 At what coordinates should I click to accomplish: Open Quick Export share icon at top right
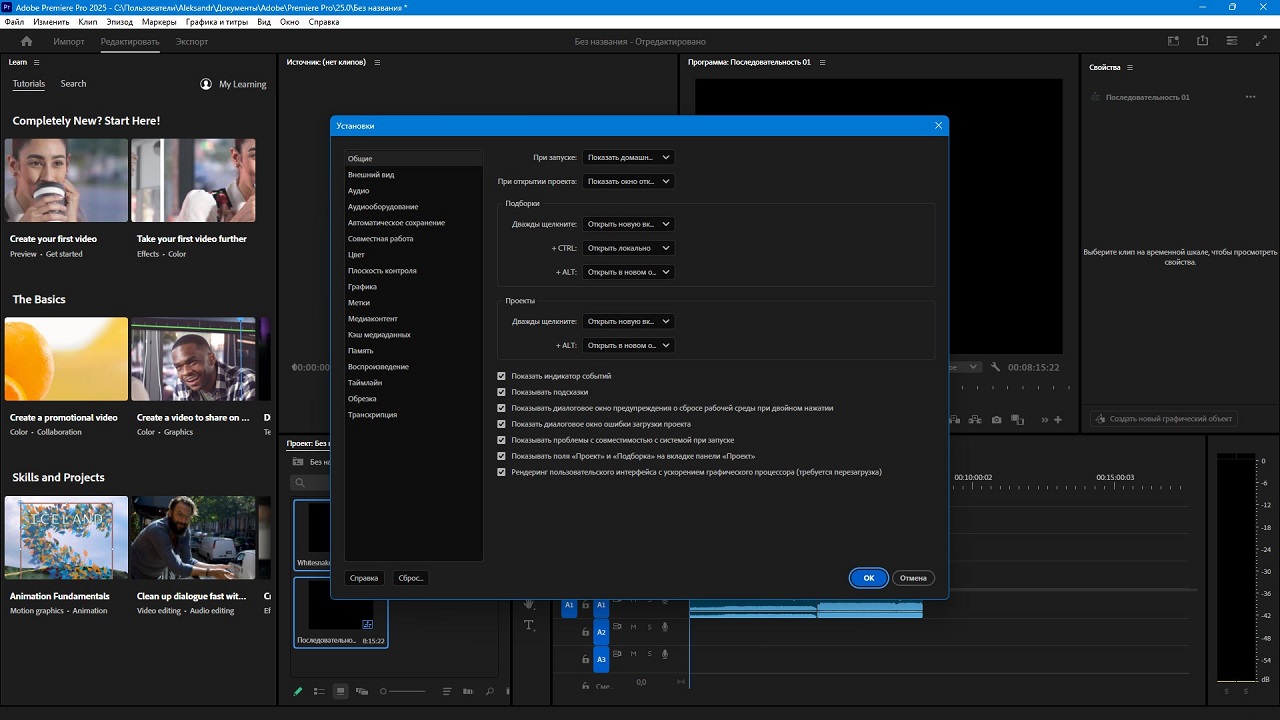[1202, 41]
